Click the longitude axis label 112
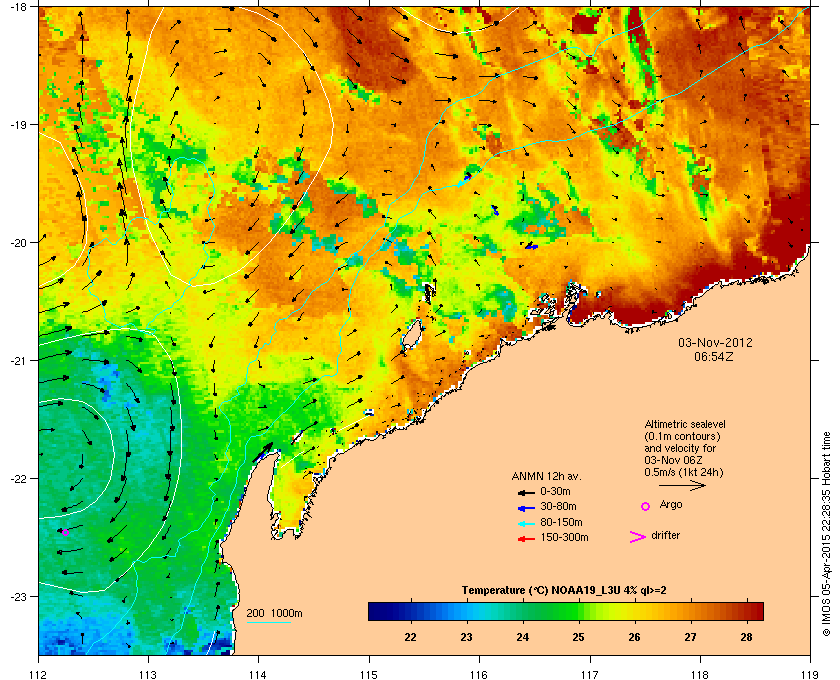Screen dimensions: 840x680 [39, 674]
